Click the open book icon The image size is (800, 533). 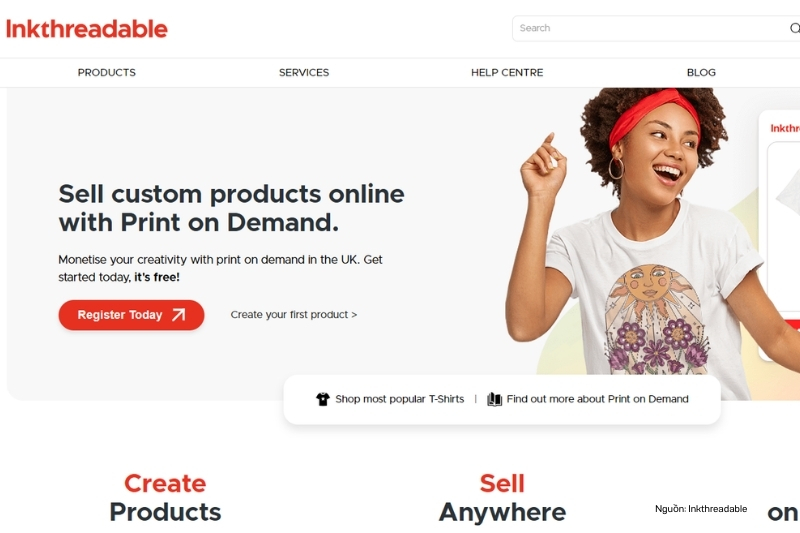[x=494, y=399]
